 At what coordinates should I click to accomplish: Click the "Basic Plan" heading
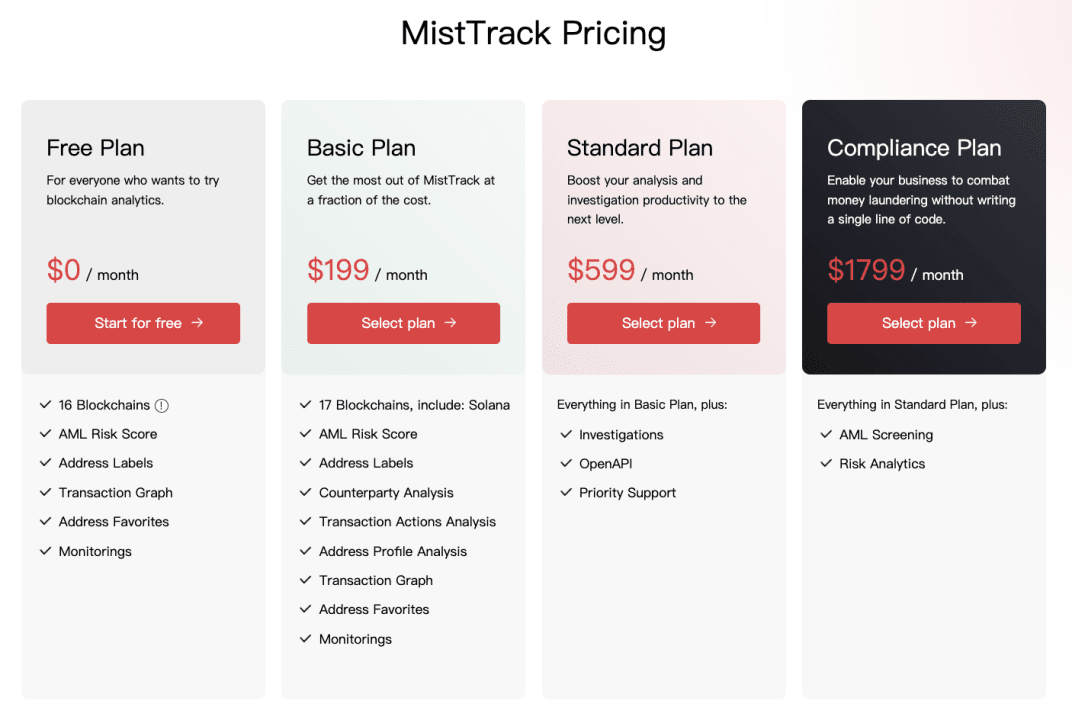361,147
